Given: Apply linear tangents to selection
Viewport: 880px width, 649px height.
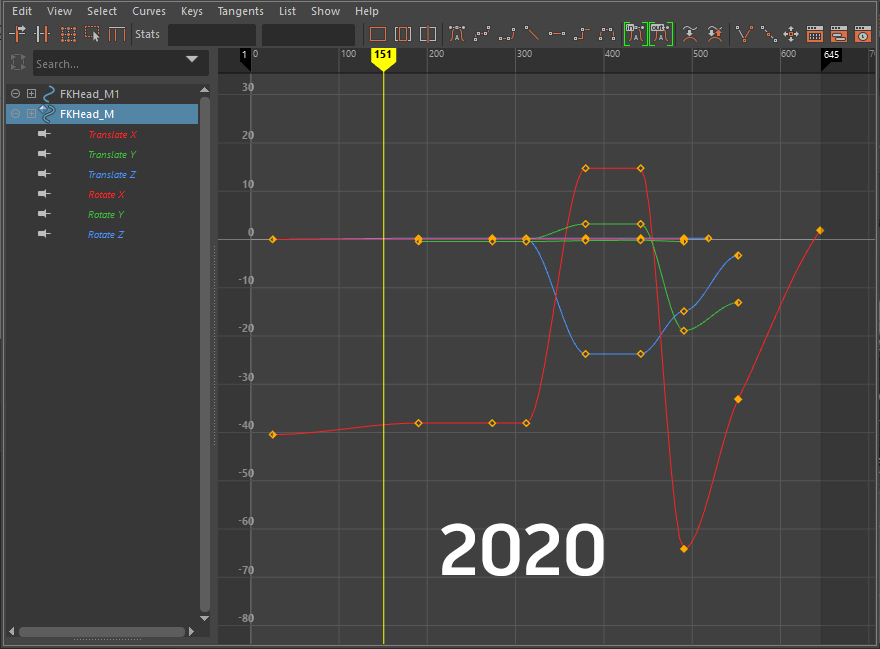Looking at the screenshot, I should [530, 33].
